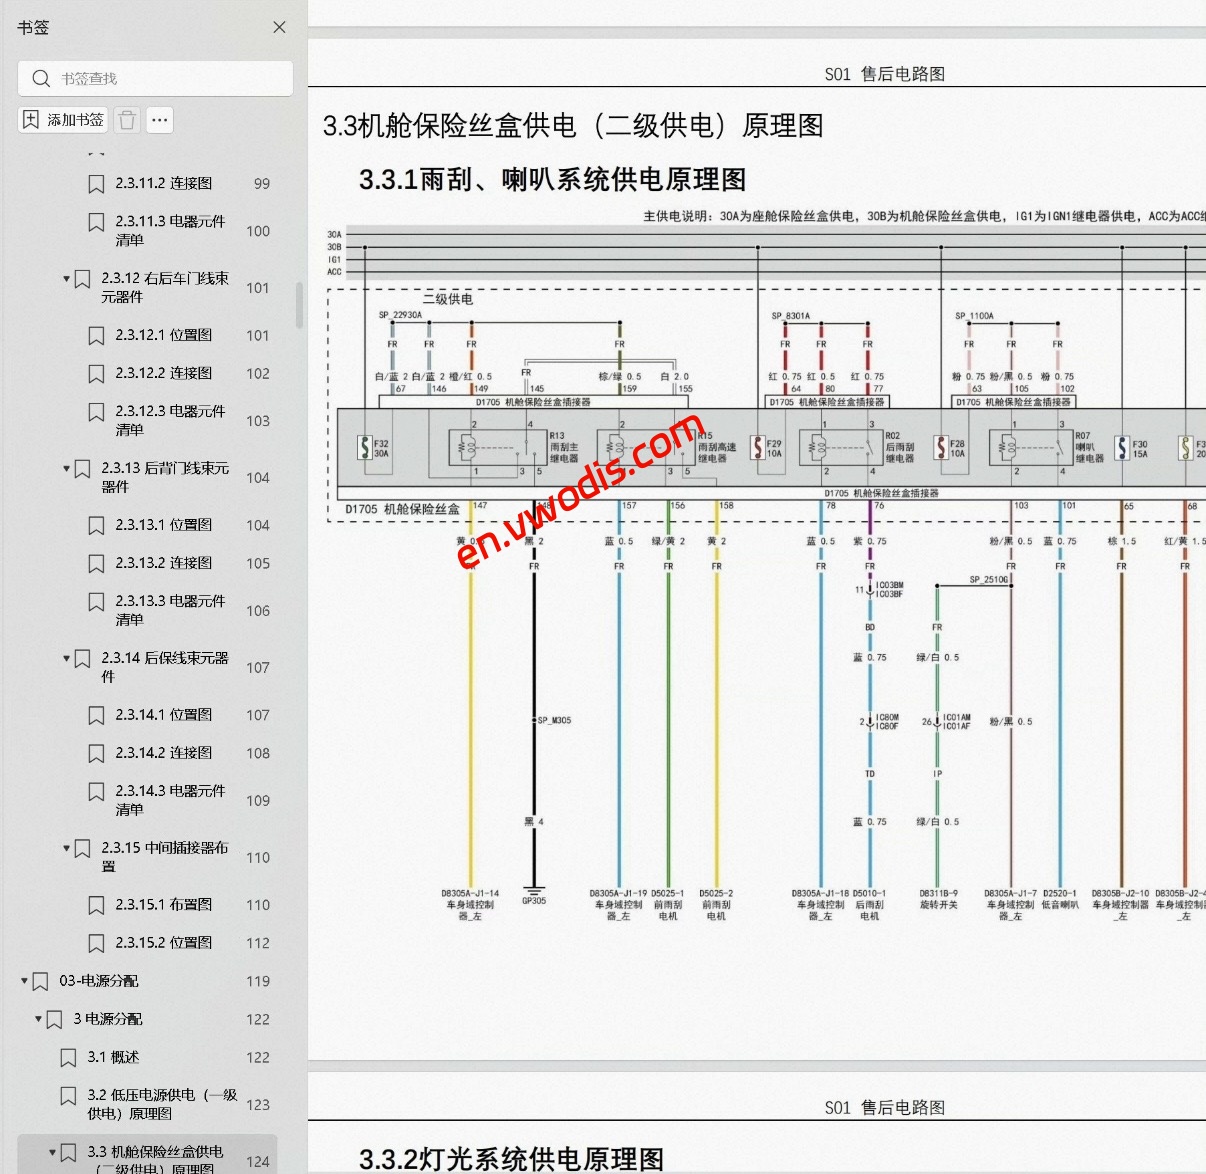Click the bookmark icon beside 2.3.11.3 电器元件清单
Viewport: 1206px width, 1174px height.
96,222
